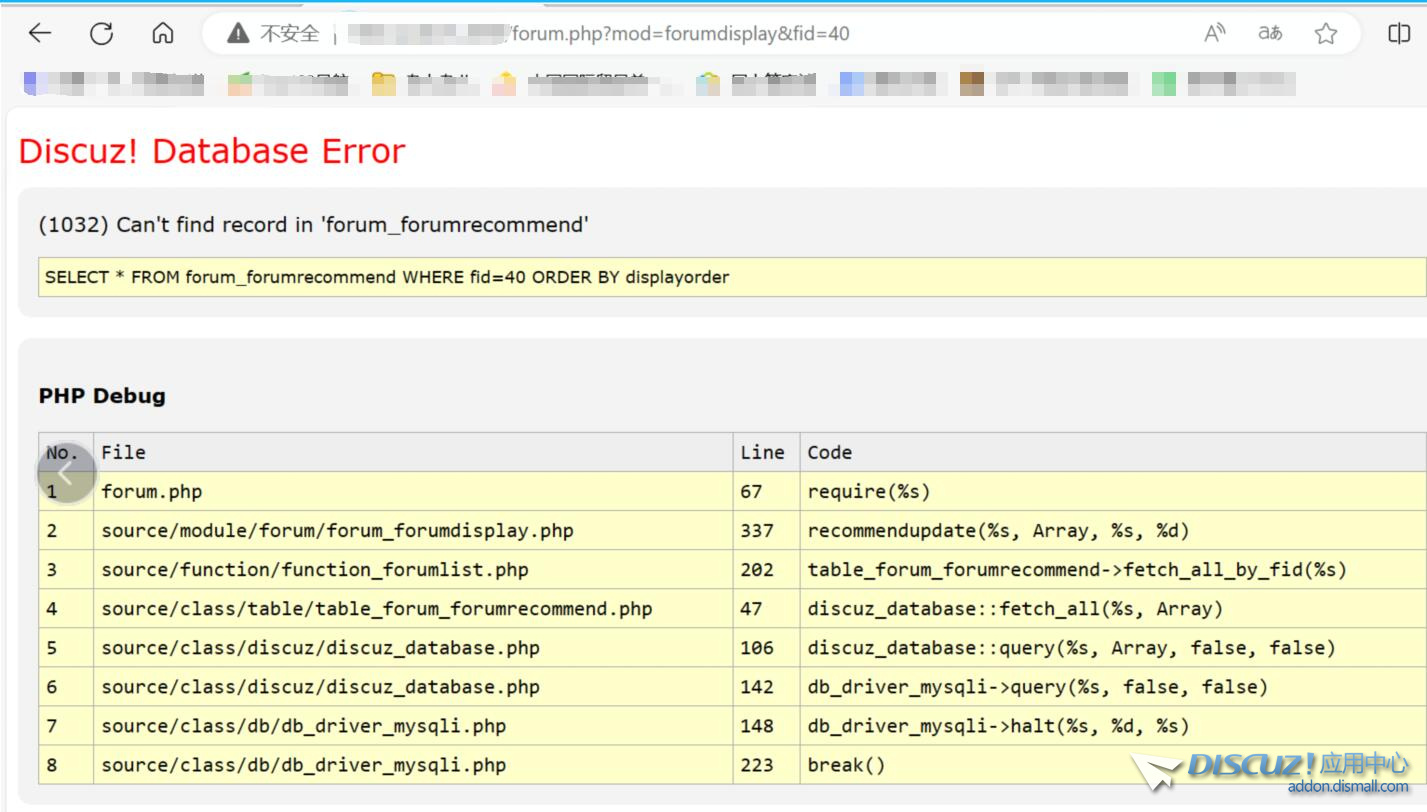Click the 'discuz_database::query(%s, Array, false, false)' cell
Screen dimensions: 1427x812
[x=1113, y=647]
